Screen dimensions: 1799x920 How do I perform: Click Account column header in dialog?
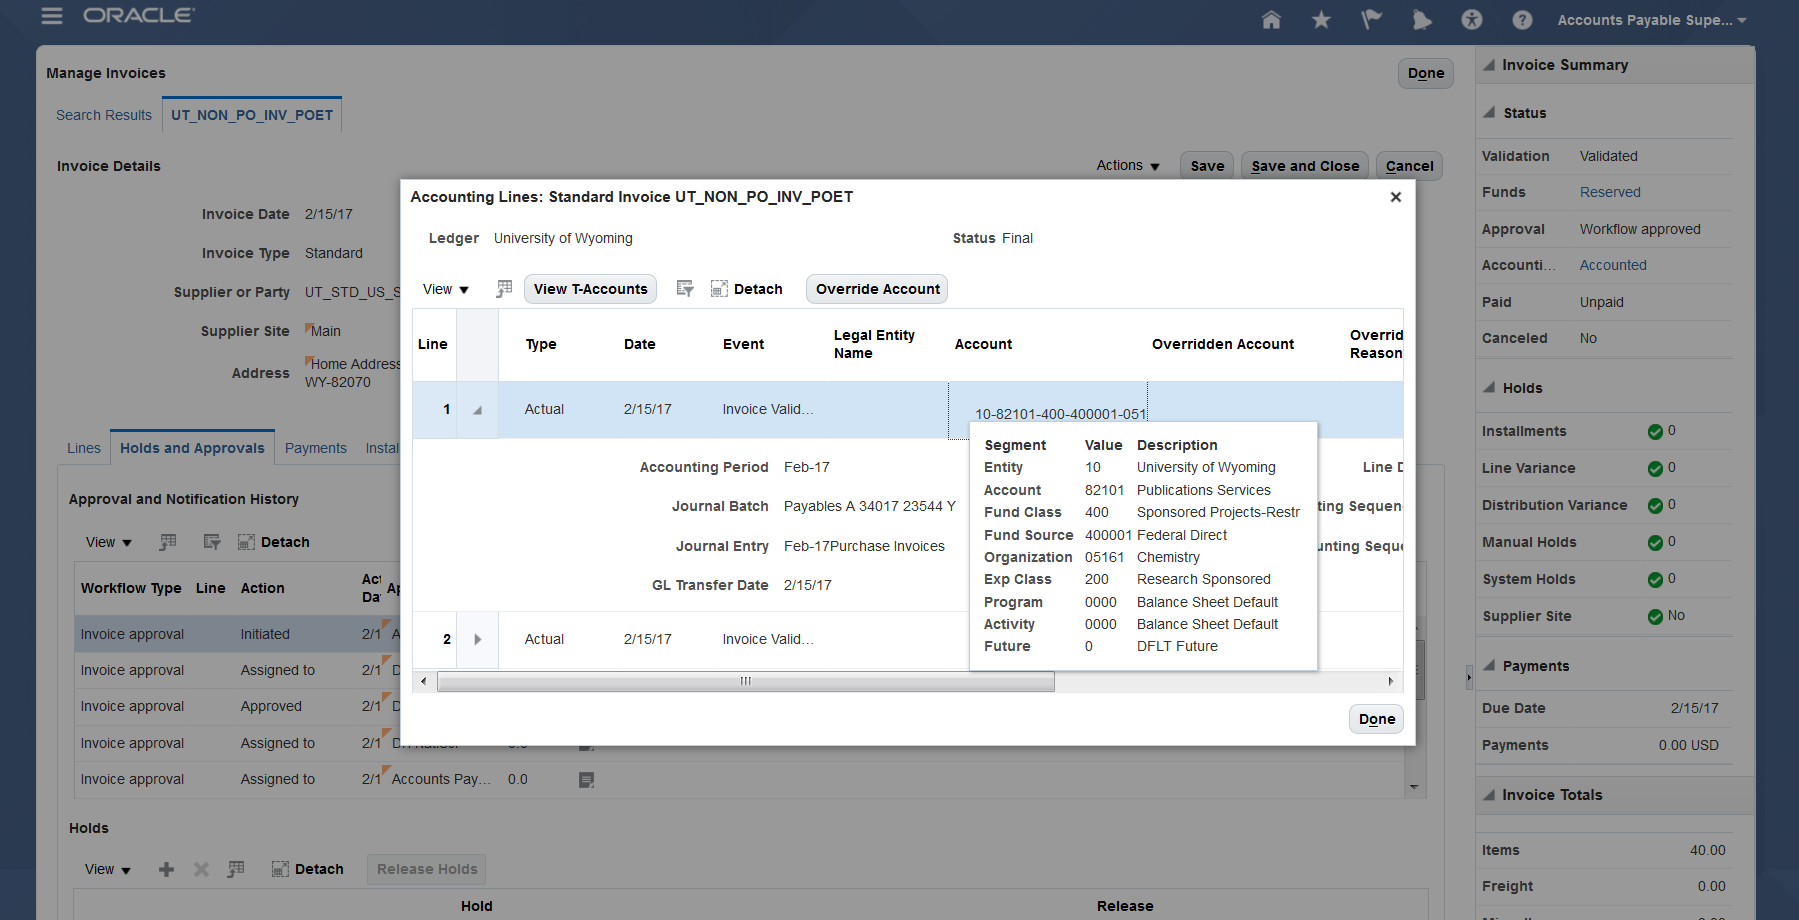point(983,344)
